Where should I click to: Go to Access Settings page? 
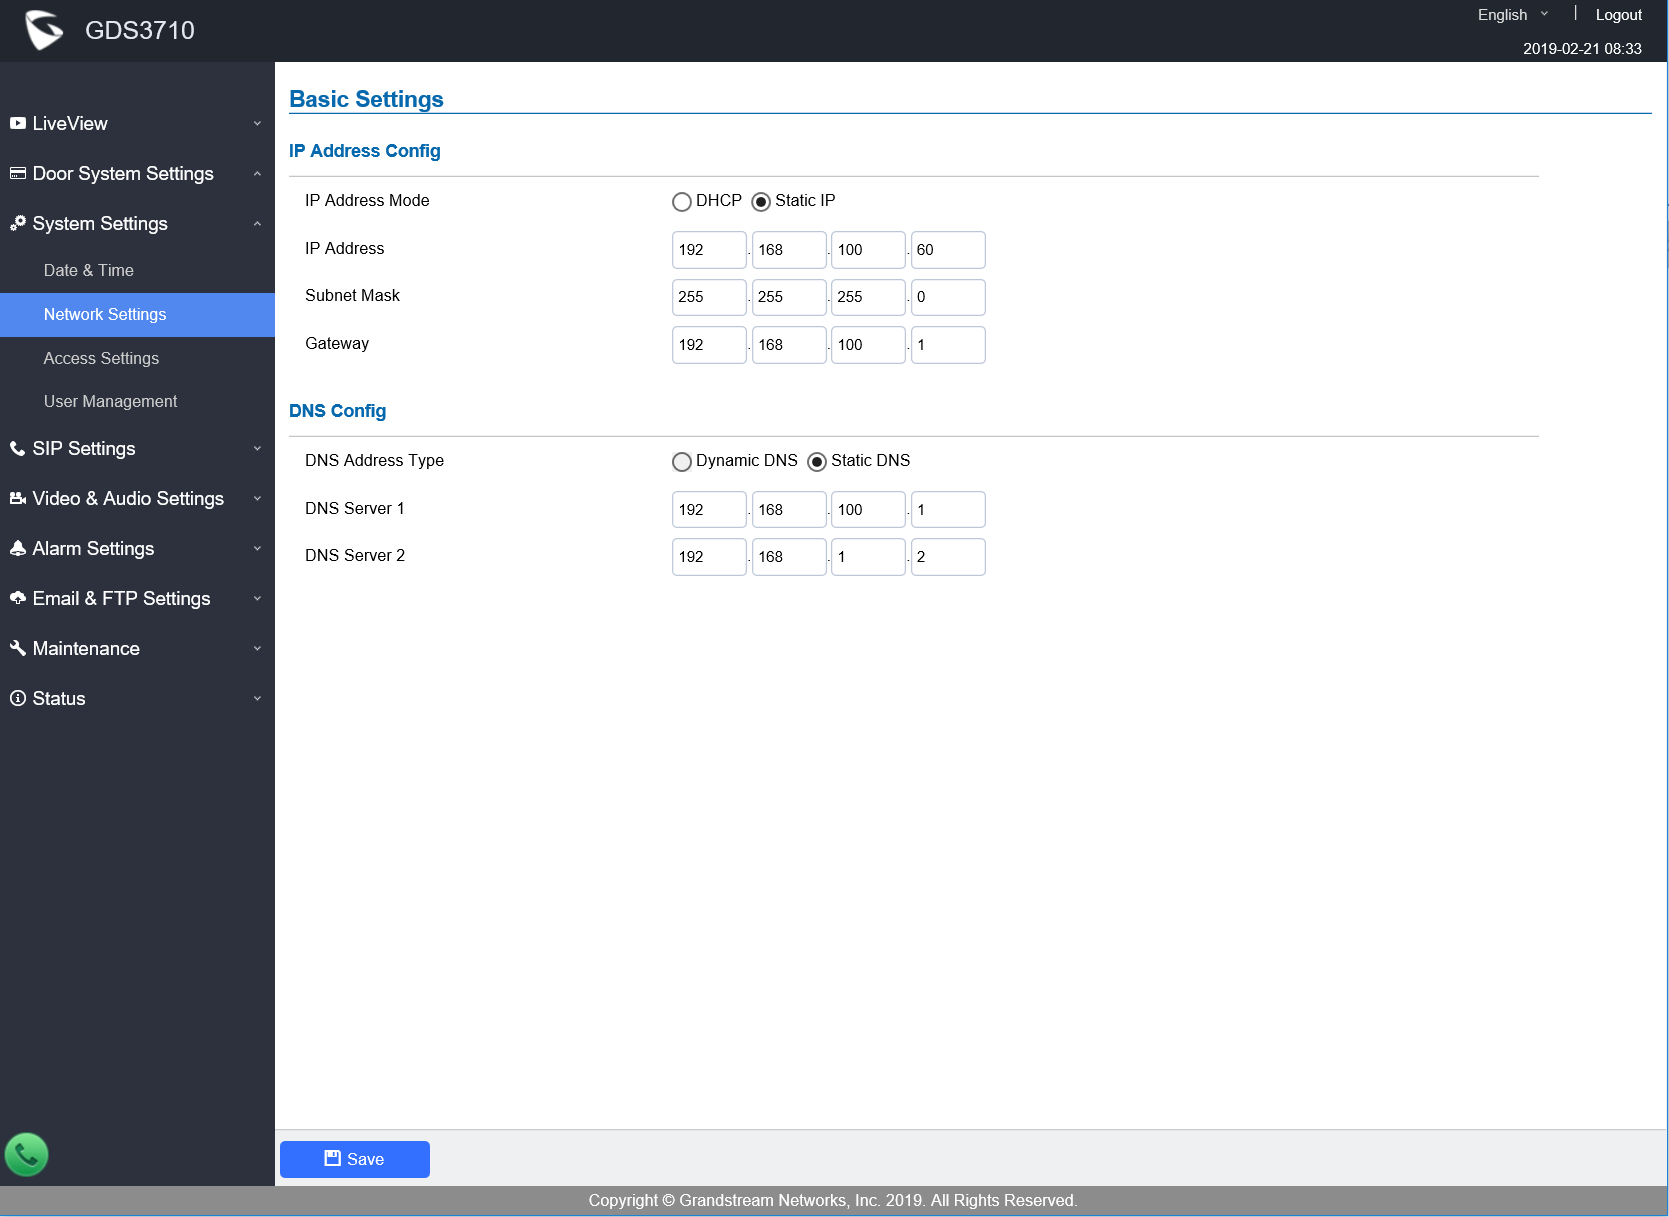pos(101,358)
